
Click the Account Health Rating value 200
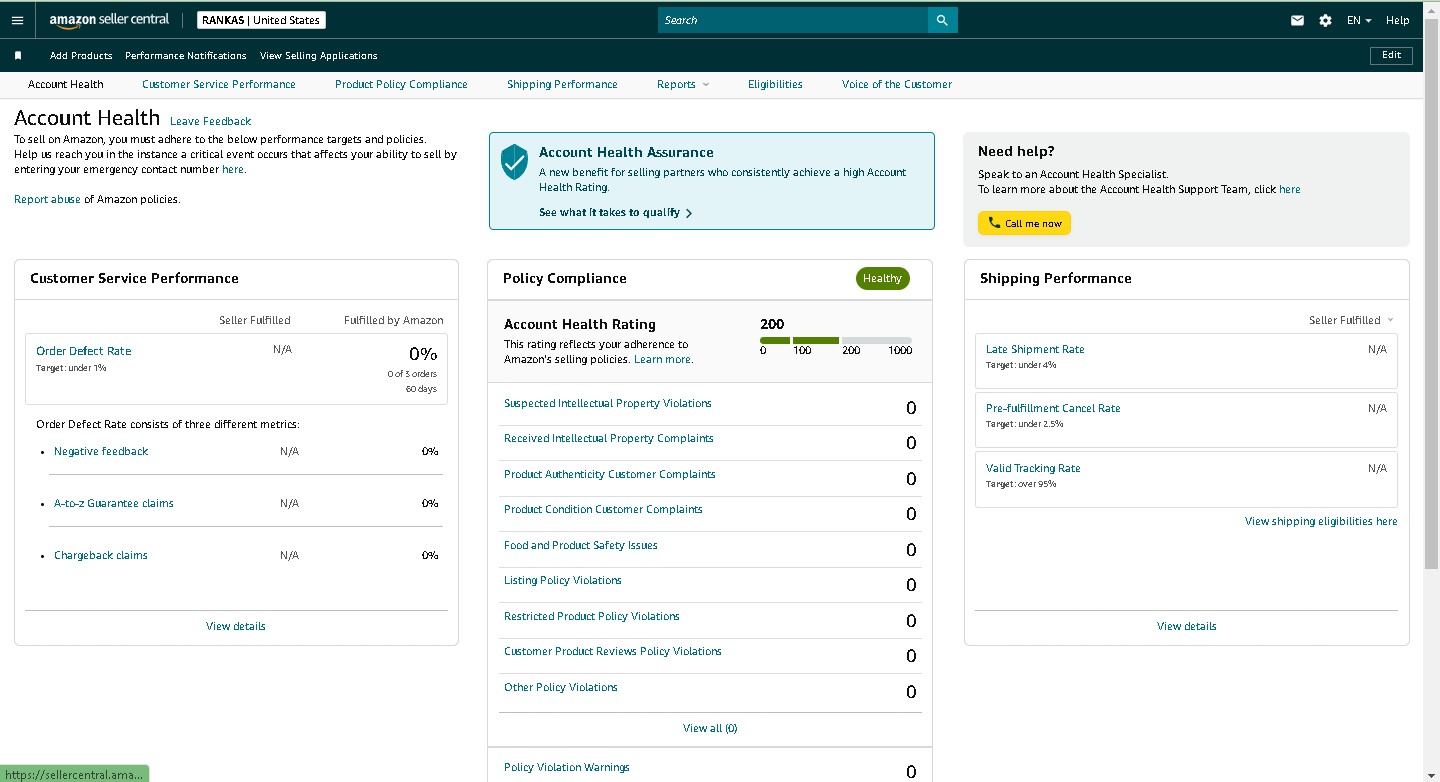tap(772, 324)
